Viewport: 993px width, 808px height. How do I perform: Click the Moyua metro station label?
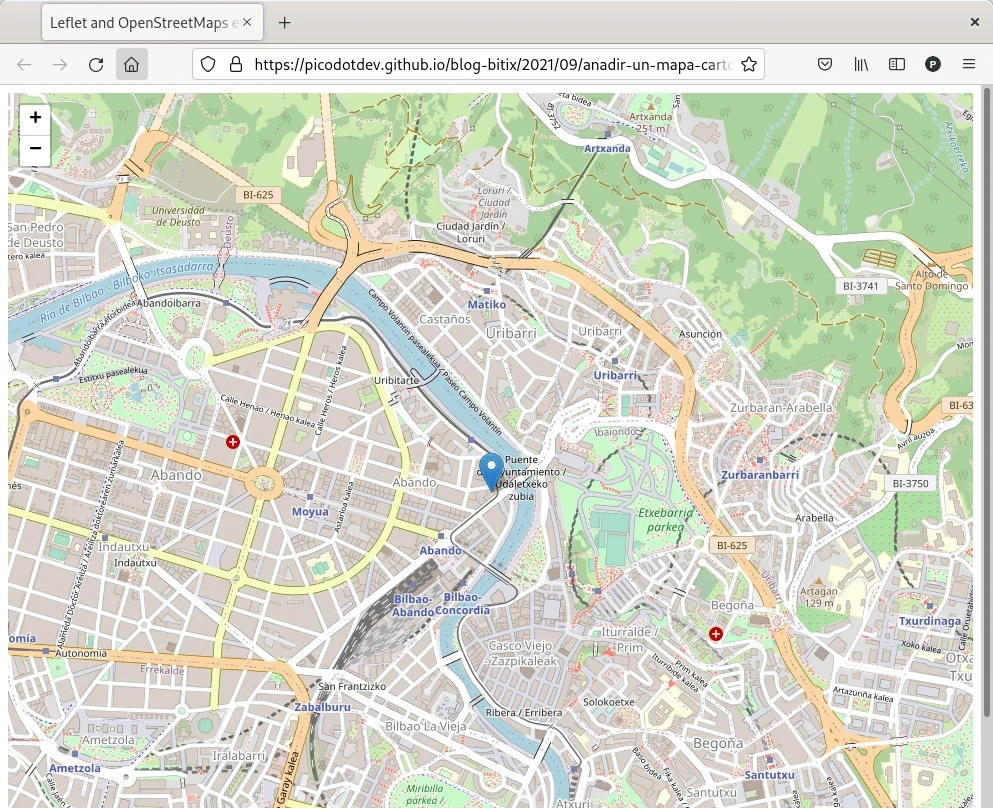pos(310,512)
